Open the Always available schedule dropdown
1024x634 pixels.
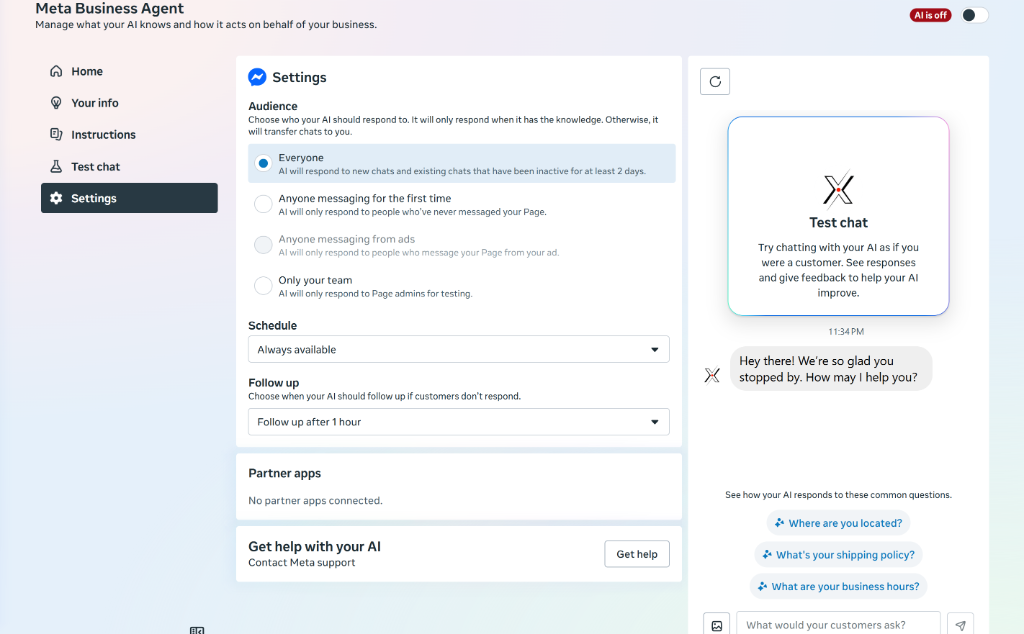[x=458, y=349]
